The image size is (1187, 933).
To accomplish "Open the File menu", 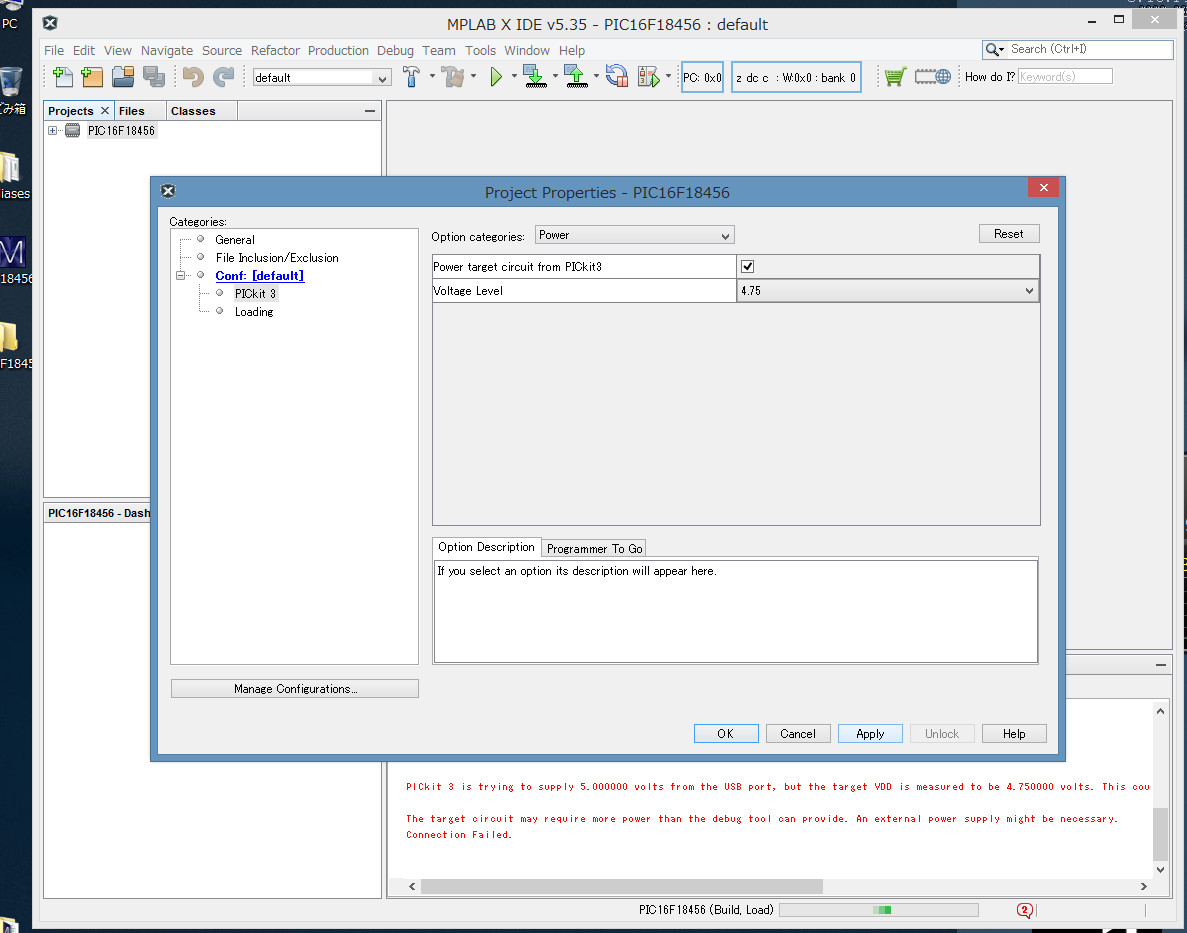I will click(x=54, y=51).
